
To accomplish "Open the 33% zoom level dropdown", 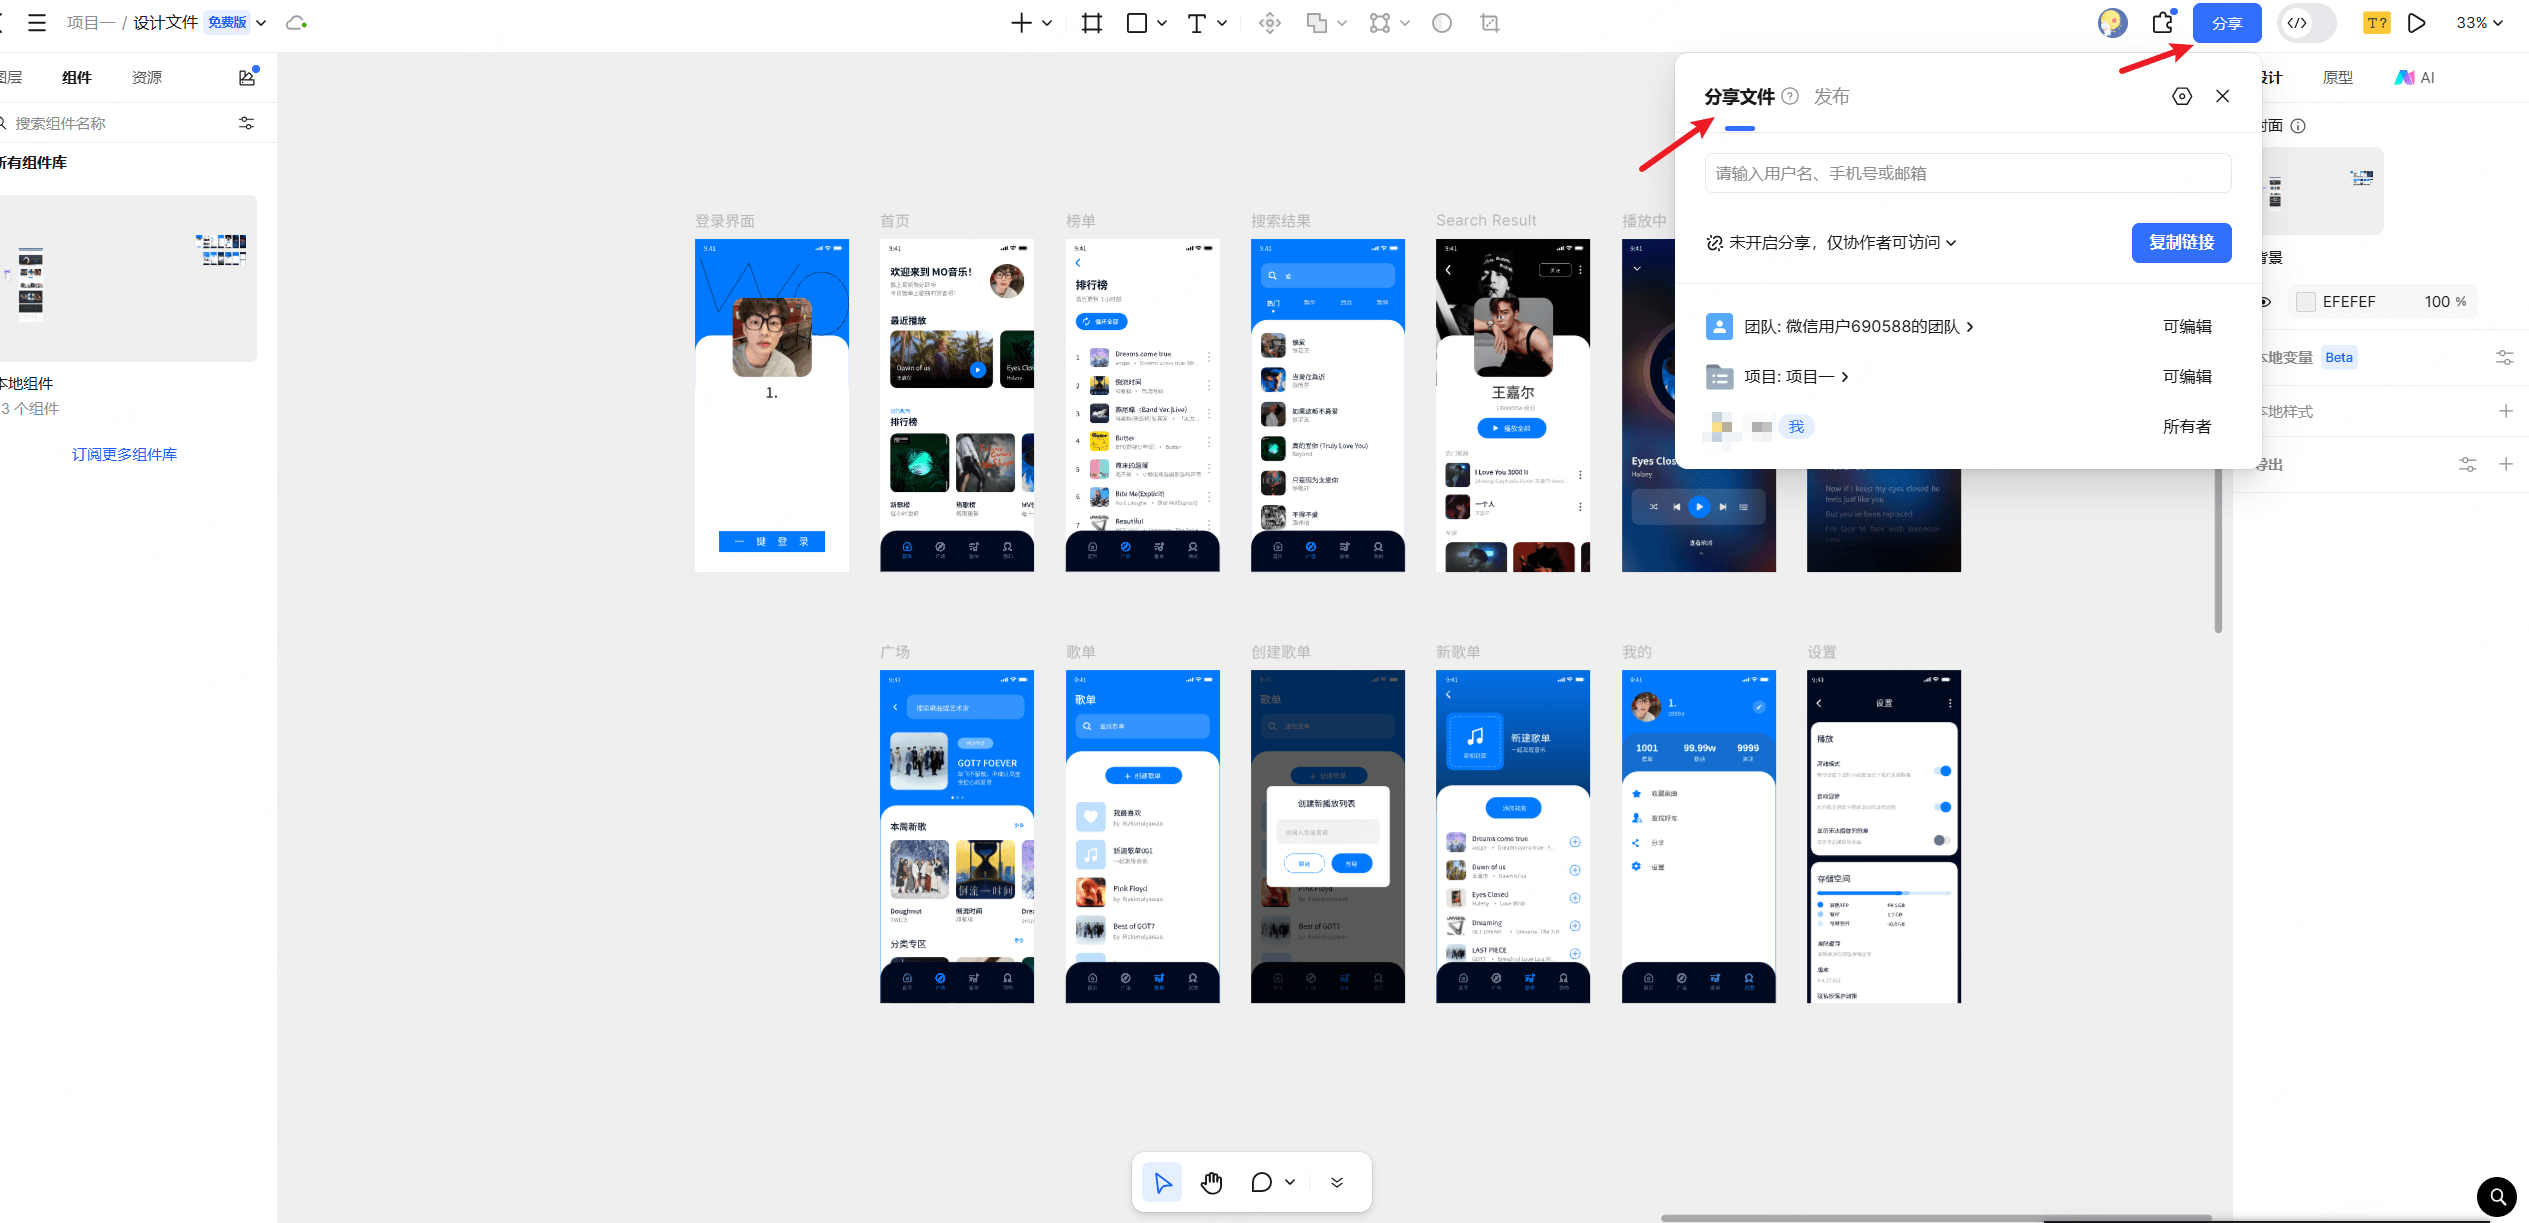I will 2479,23.
